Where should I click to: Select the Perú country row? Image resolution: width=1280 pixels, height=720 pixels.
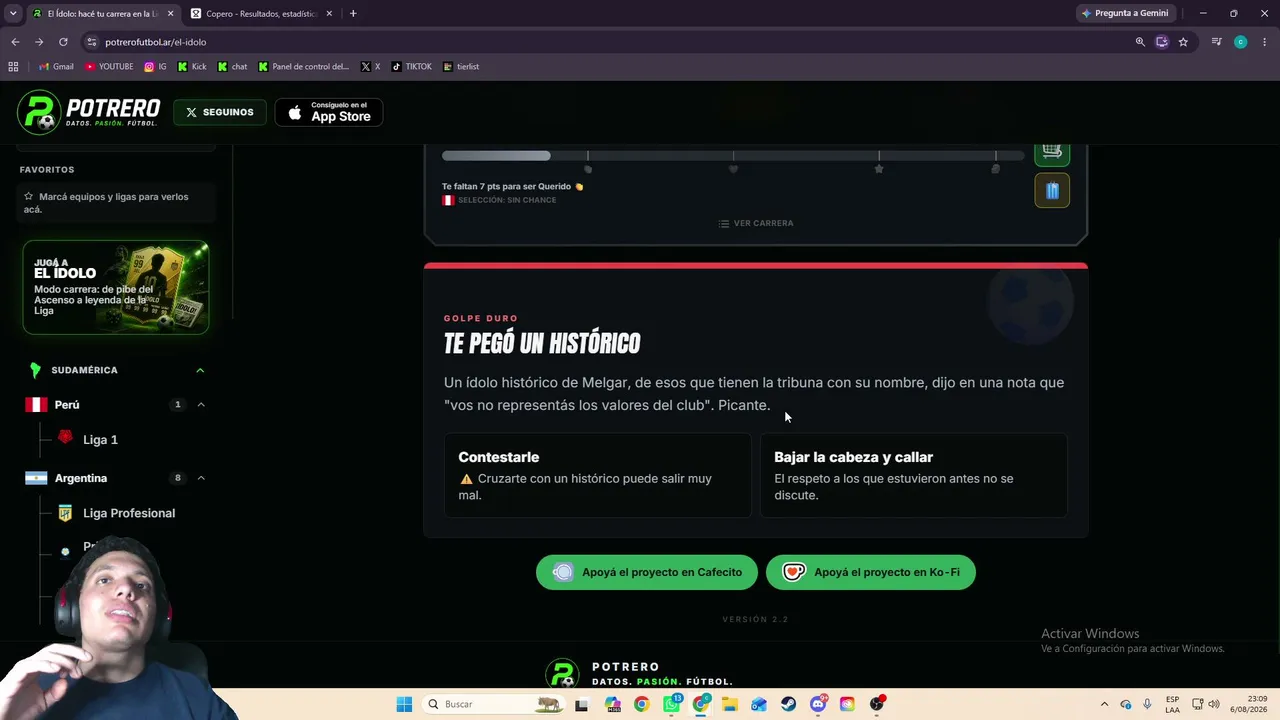[115, 405]
